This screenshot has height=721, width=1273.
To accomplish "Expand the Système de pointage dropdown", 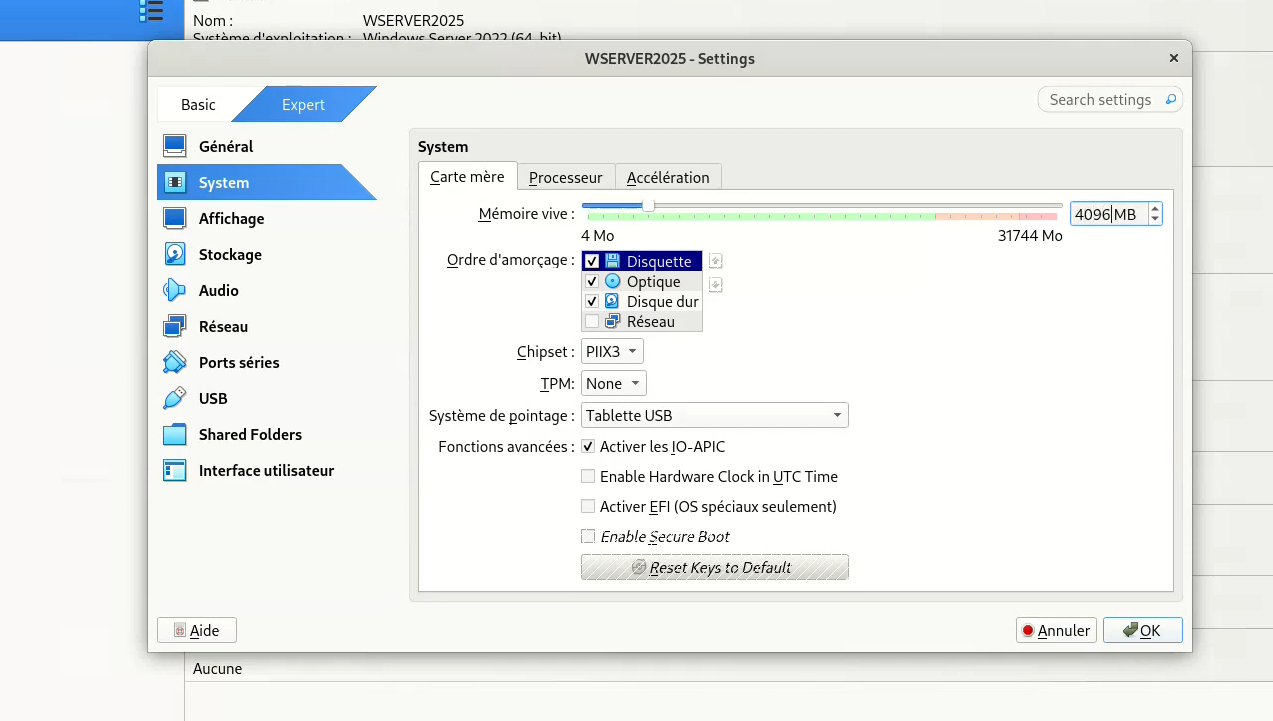I will [714, 415].
